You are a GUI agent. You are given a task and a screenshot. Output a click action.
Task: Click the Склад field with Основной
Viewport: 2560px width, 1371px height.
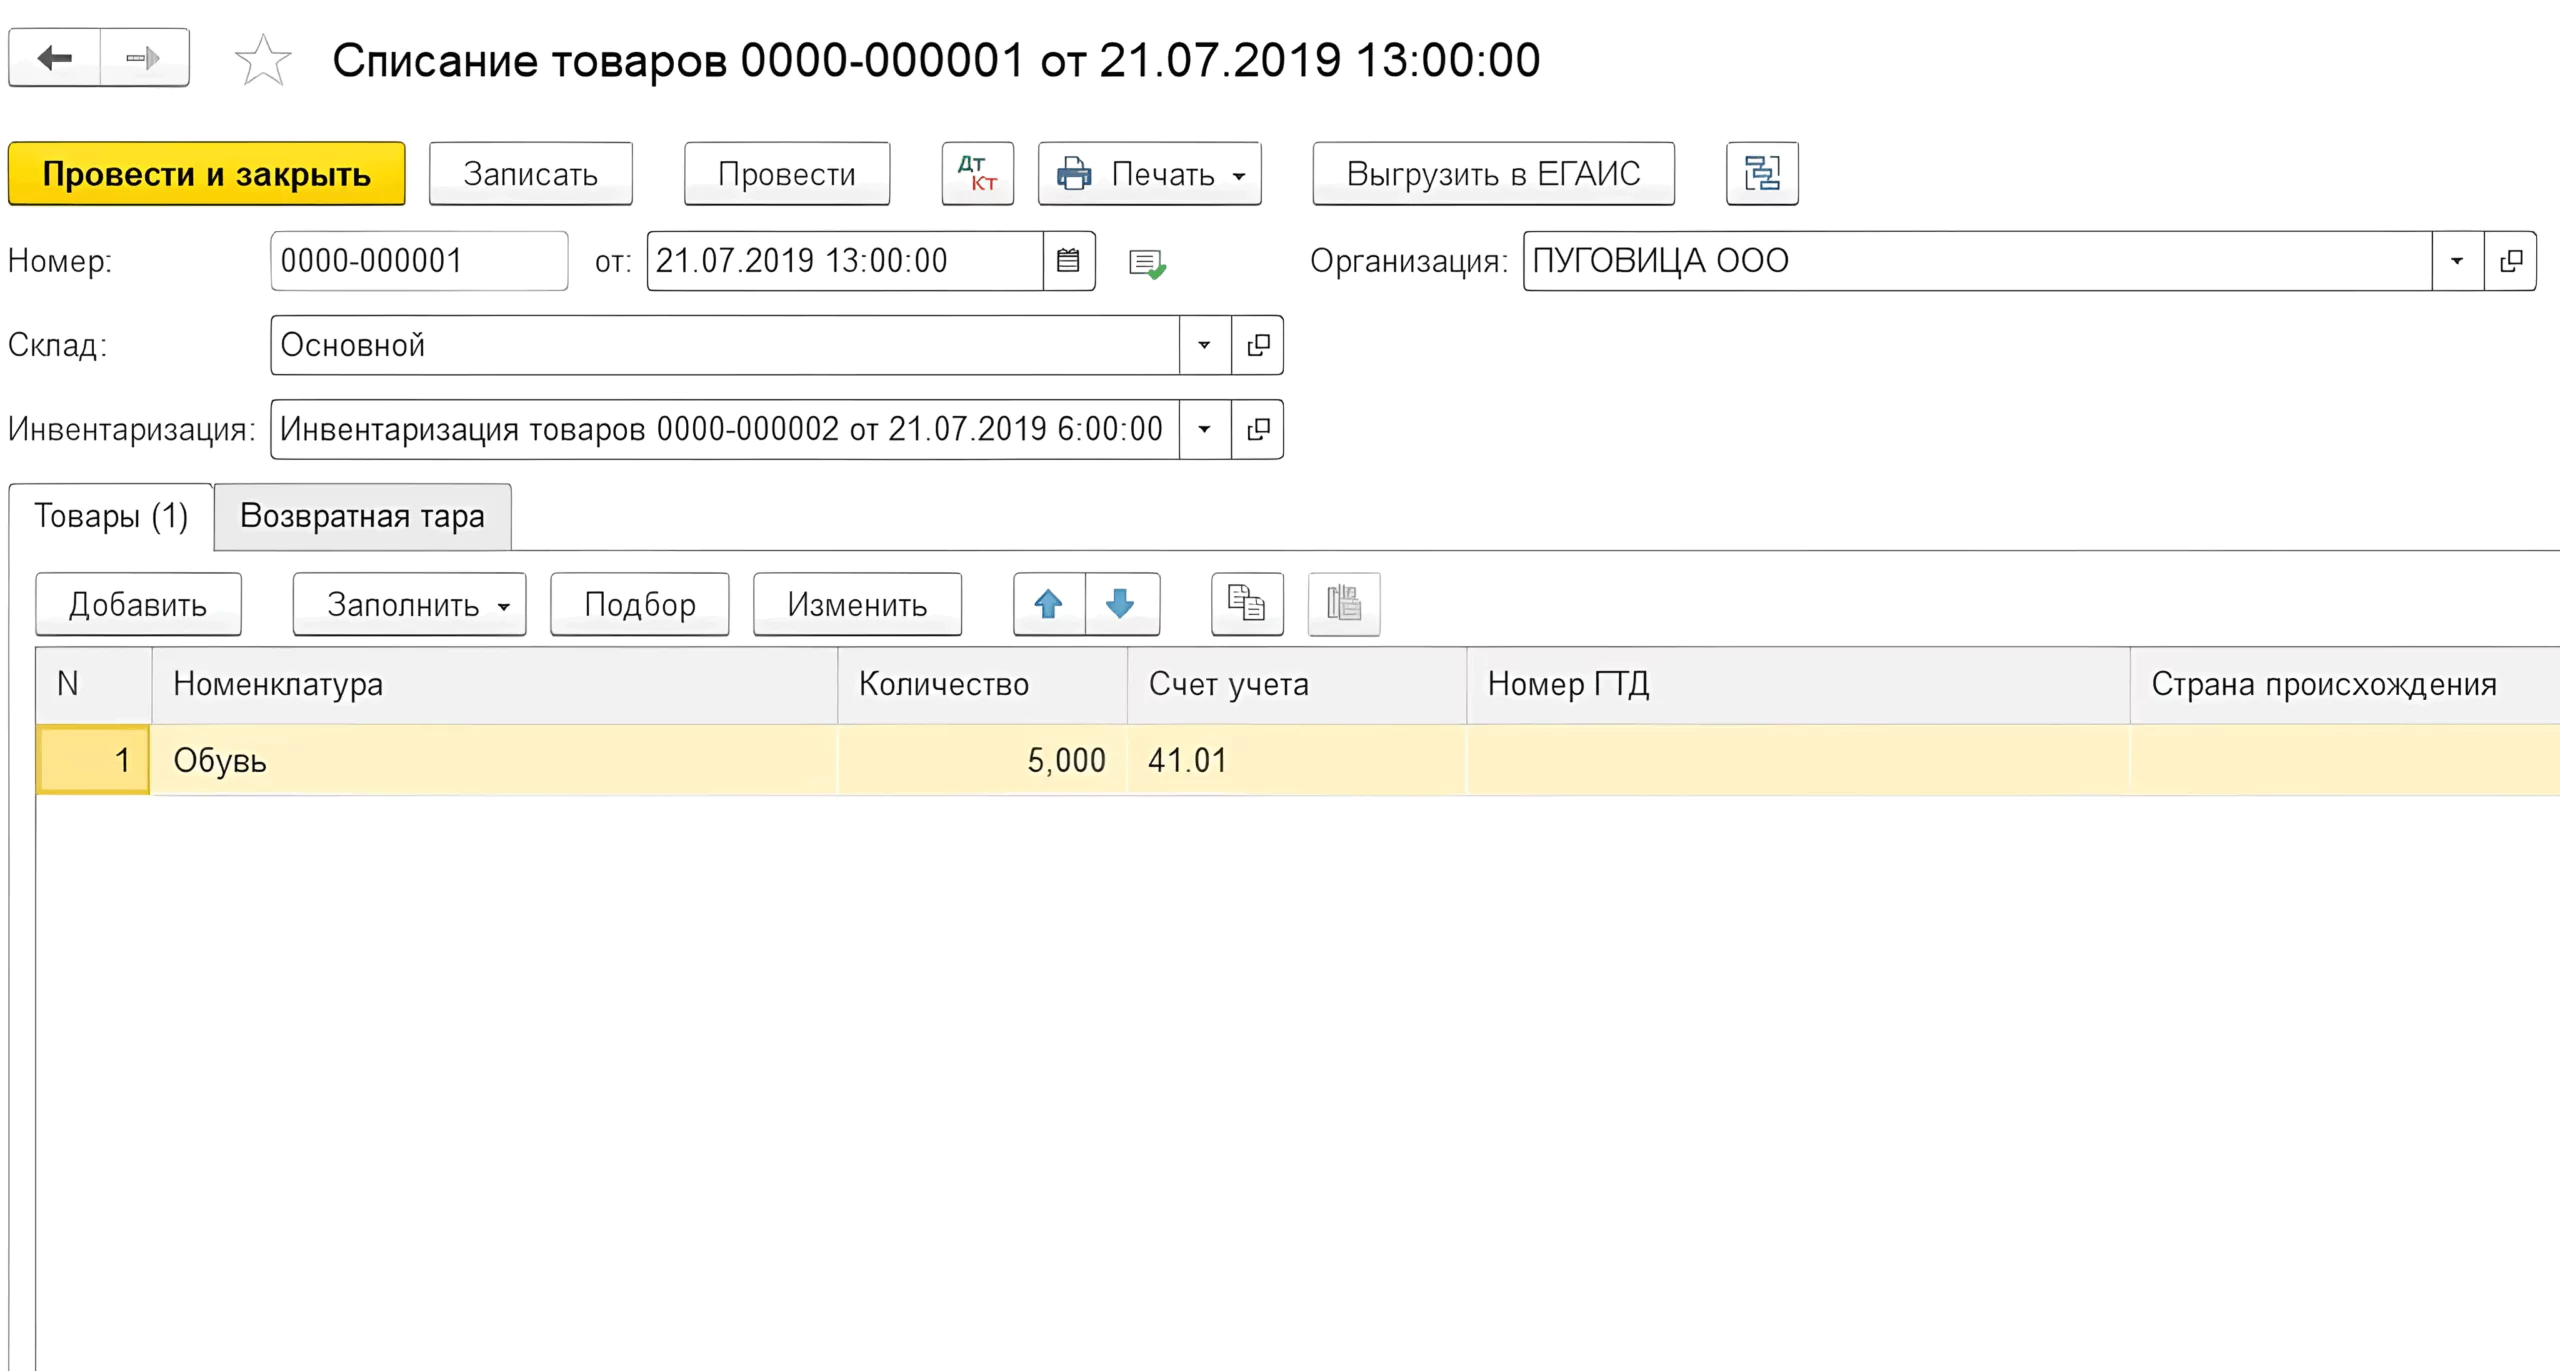[x=725, y=345]
